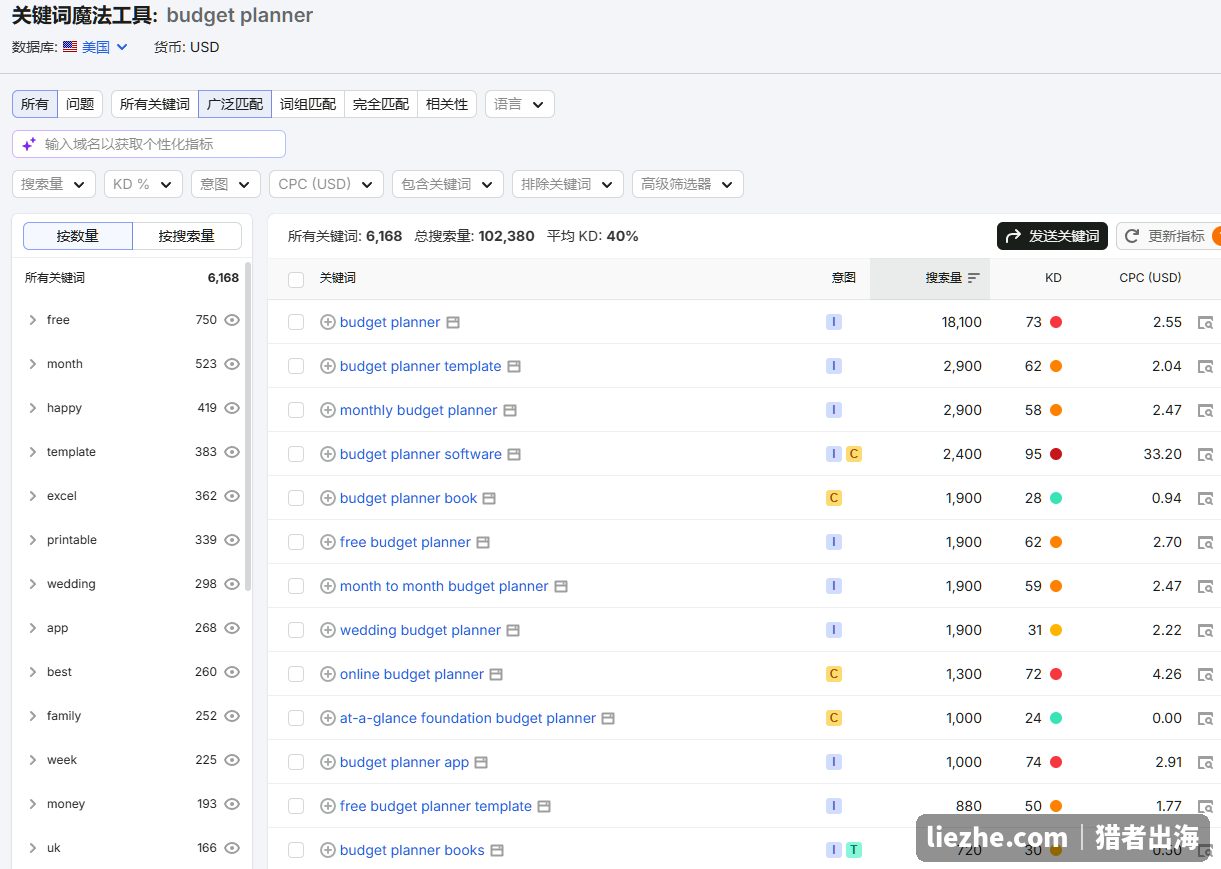View SERP for row with CPC 33.20
The height and width of the screenshot is (869, 1221).
pyautogui.click(x=1206, y=455)
